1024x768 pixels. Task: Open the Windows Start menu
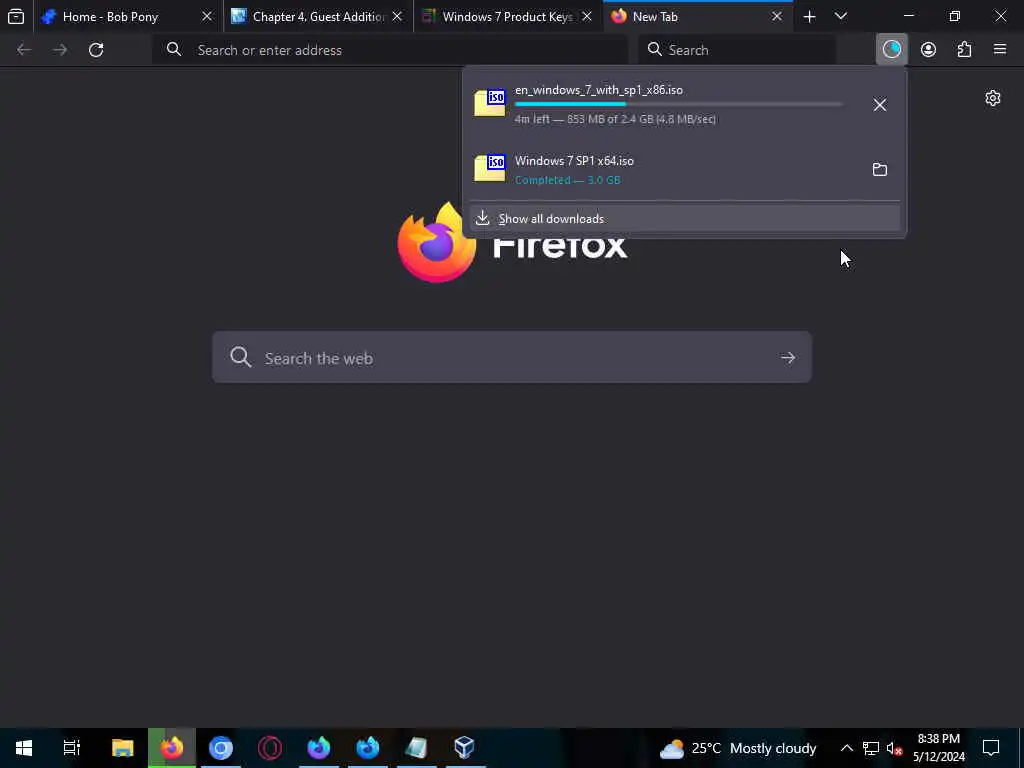[x=24, y=748]
